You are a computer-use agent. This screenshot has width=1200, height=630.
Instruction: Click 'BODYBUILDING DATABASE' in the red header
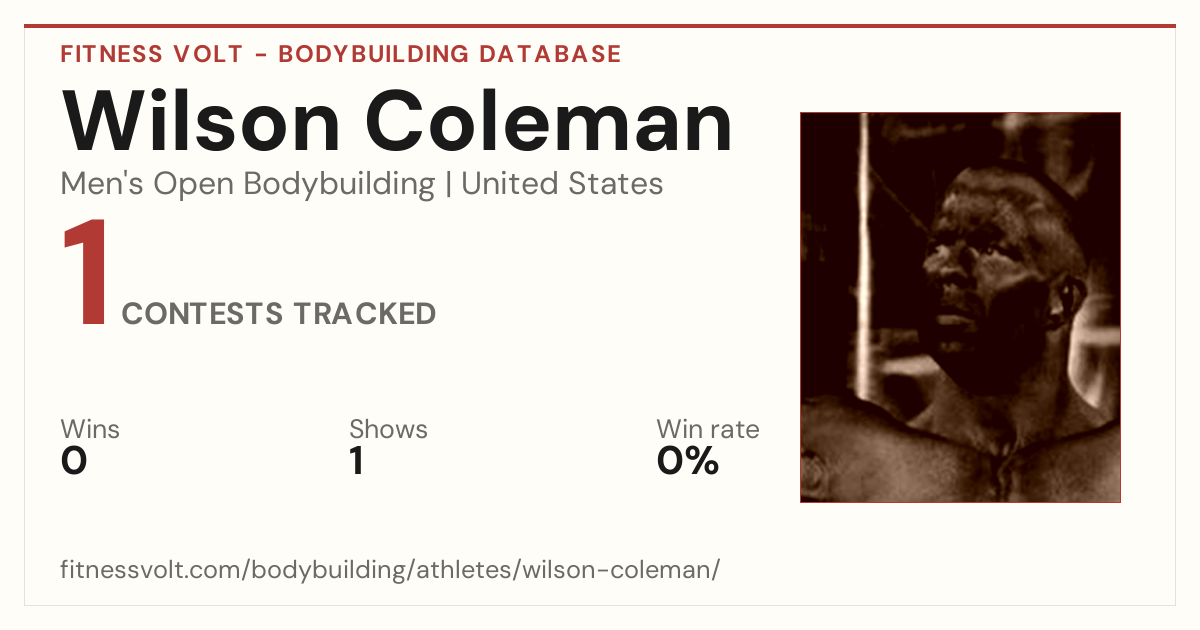click(x=450, y=54)
